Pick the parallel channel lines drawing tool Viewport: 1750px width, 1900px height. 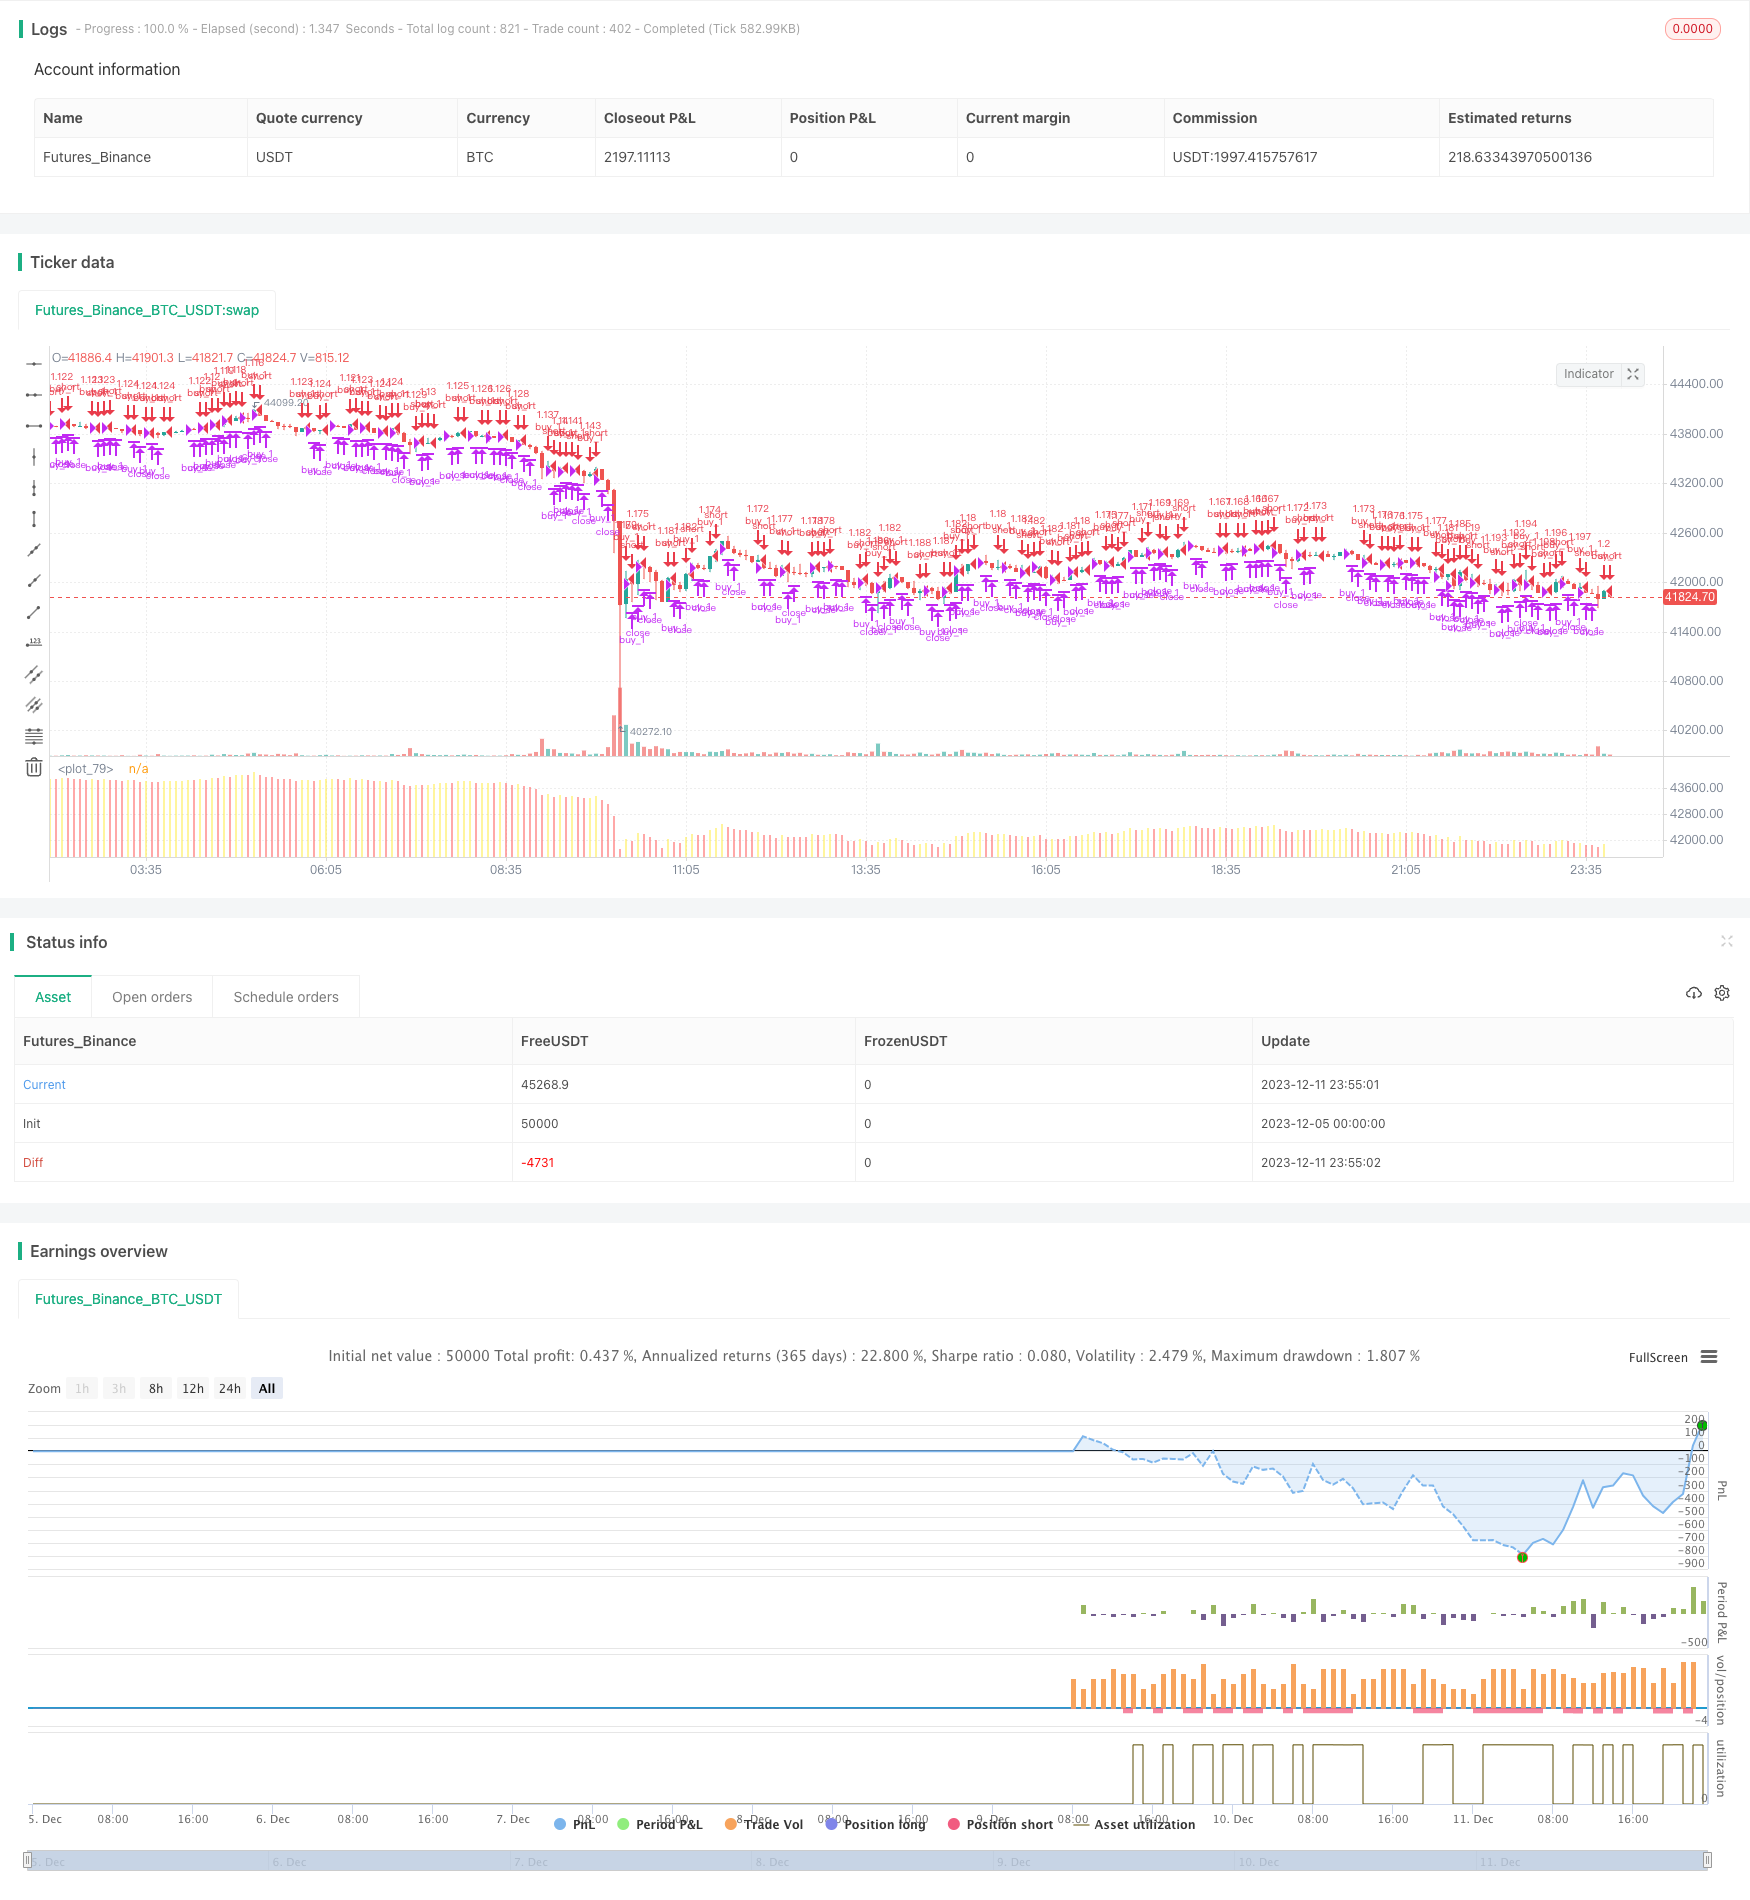(34, 674)
